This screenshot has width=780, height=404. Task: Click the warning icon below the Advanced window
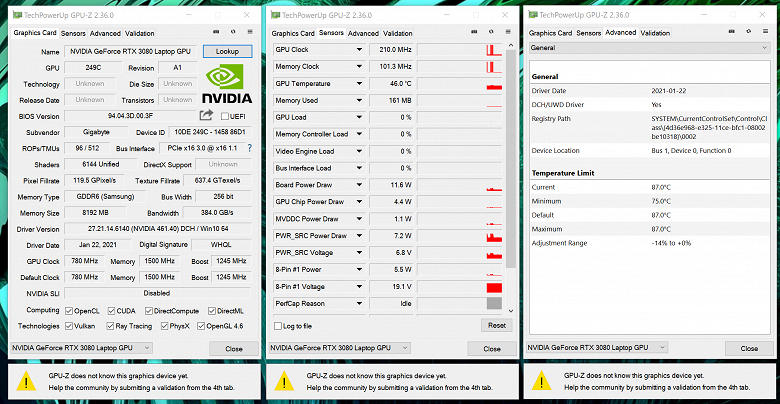tap(542, 381)
